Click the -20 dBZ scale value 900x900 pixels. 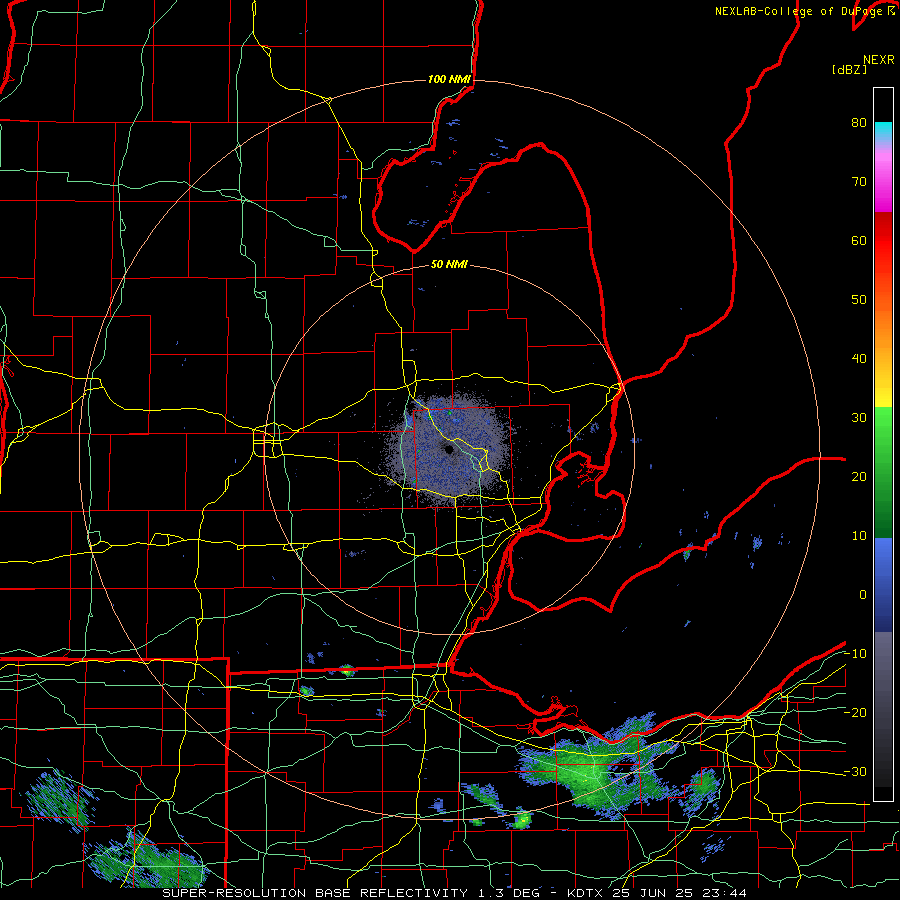[x=855, y=713]
